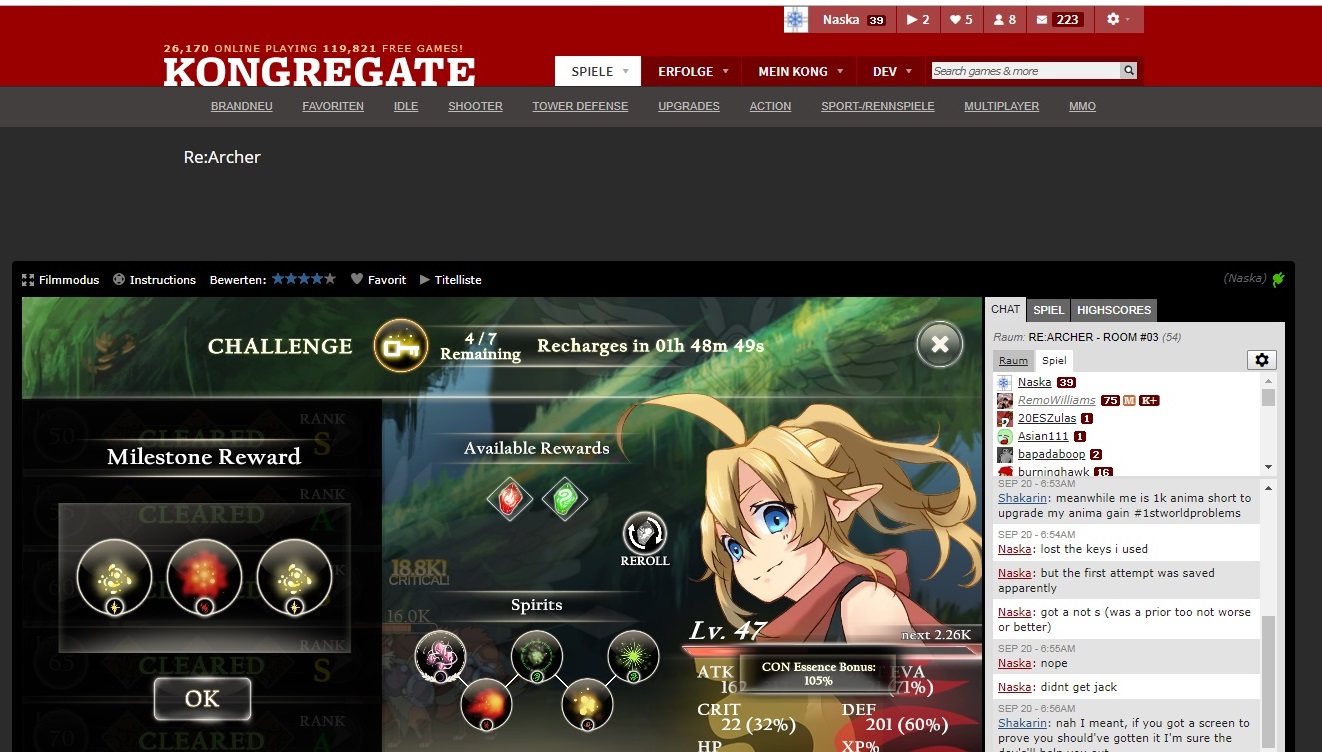
Task: Switch to the CHAT tab
Action: (1006, 310)
